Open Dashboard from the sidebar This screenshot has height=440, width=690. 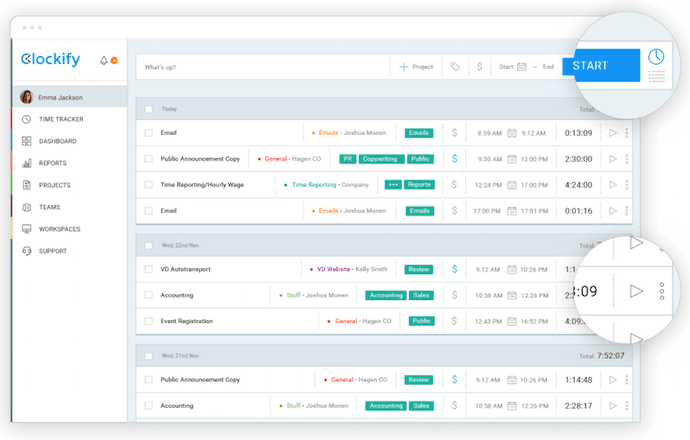tap(57, 141)
